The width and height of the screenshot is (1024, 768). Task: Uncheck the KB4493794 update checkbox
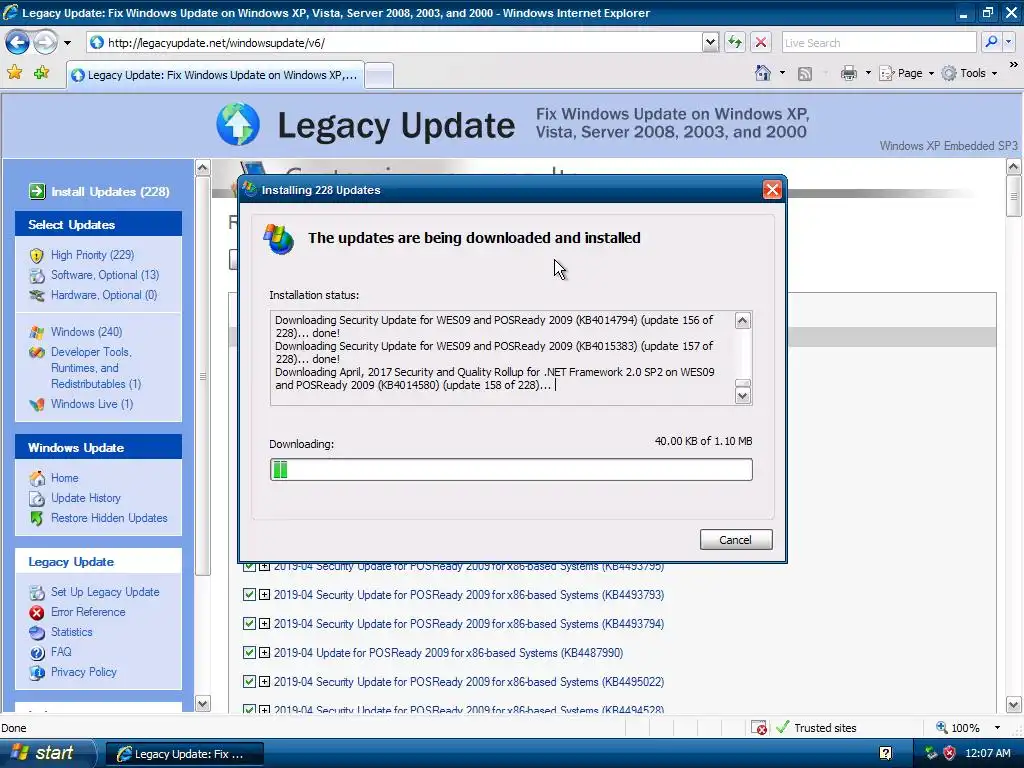click(x=249, y=624)
